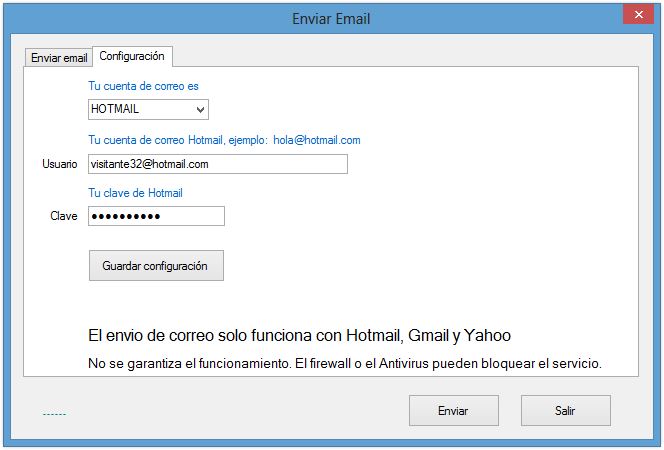Select the Configuración tab

pos(132,56)
